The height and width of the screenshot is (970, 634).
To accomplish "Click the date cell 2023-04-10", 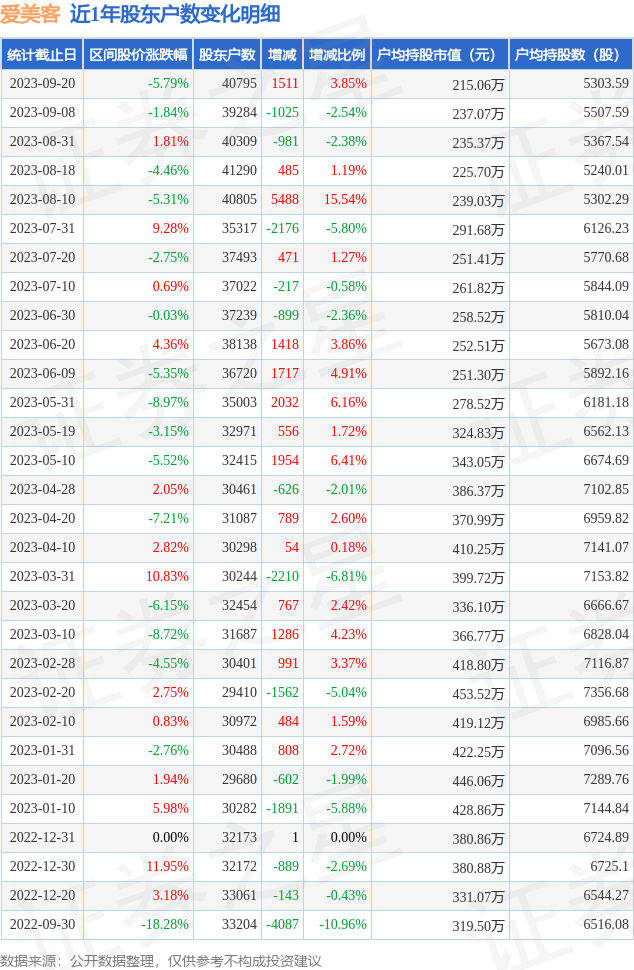I will tap(42, 547).
